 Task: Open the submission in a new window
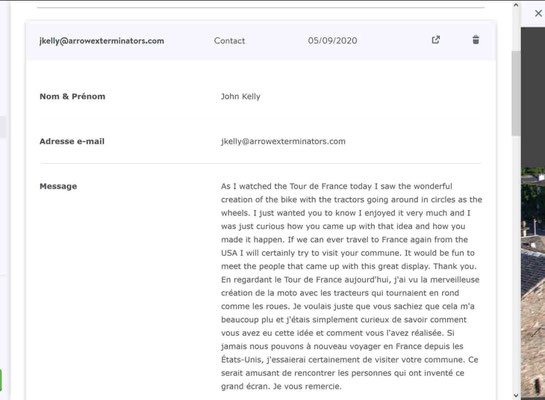point(436,40)
